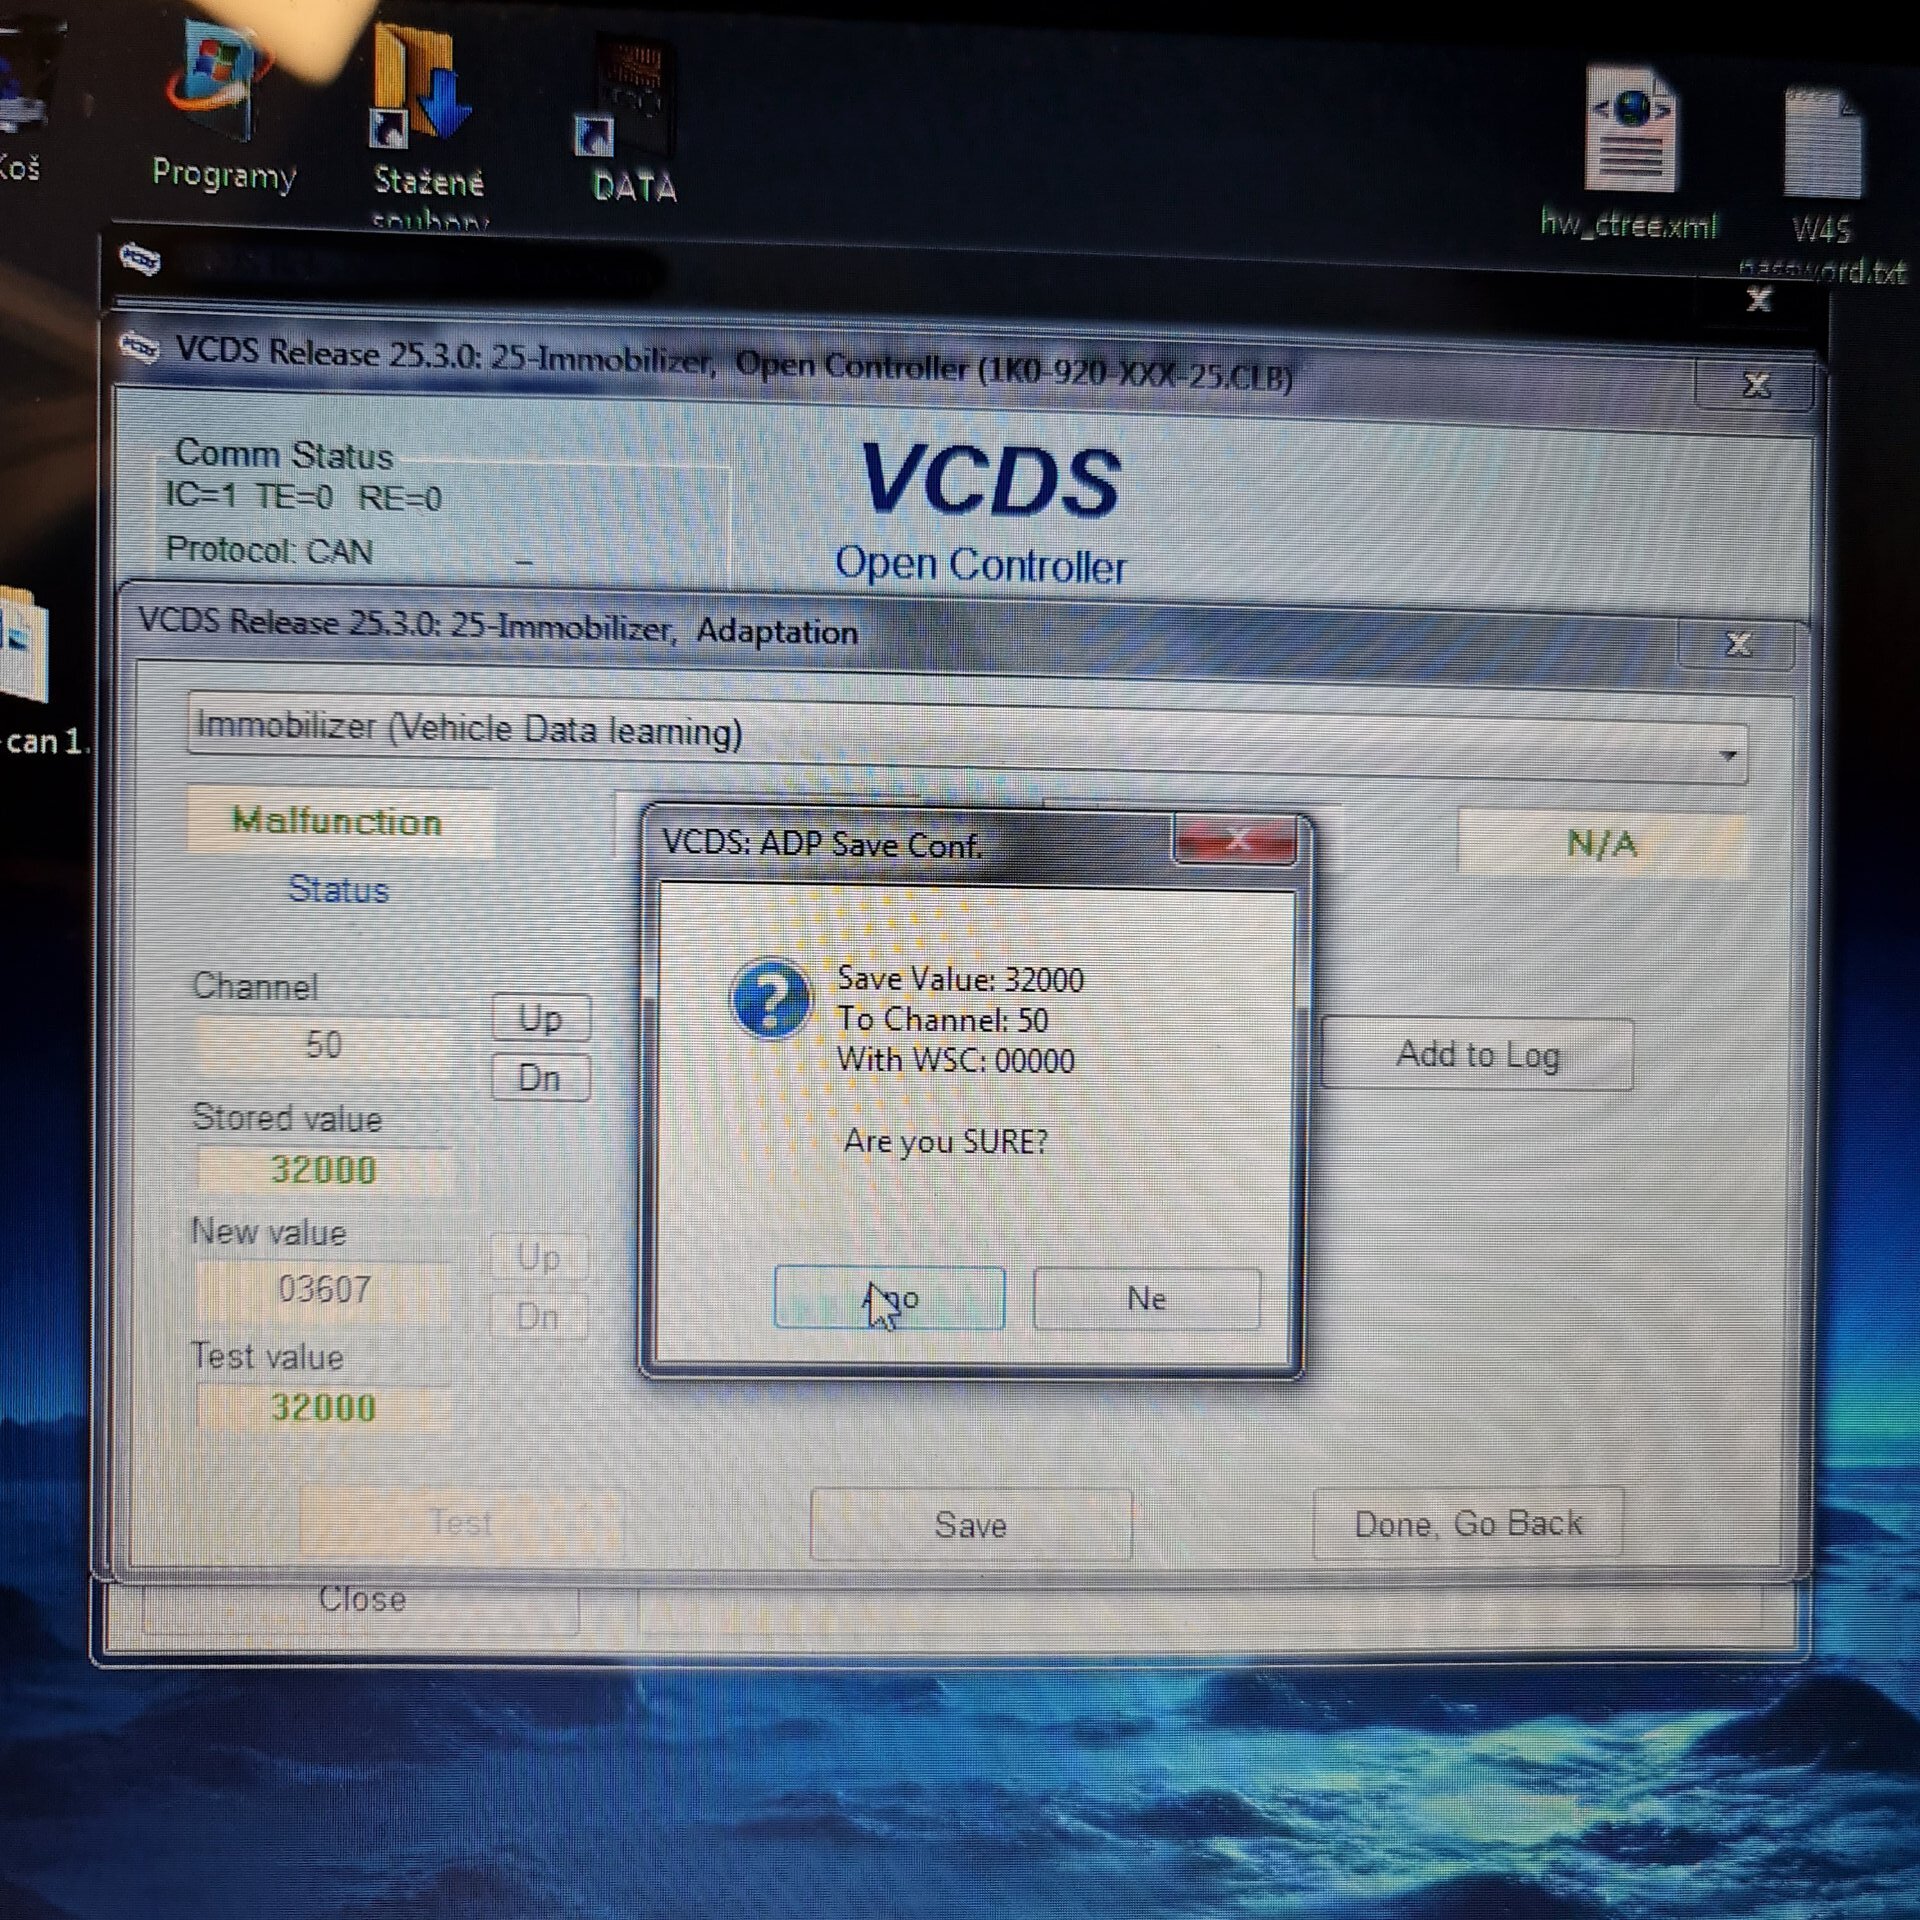Open the W4S password.txt desktop file
This screenshot has height=1920, width=1920.
point(1822,180)
